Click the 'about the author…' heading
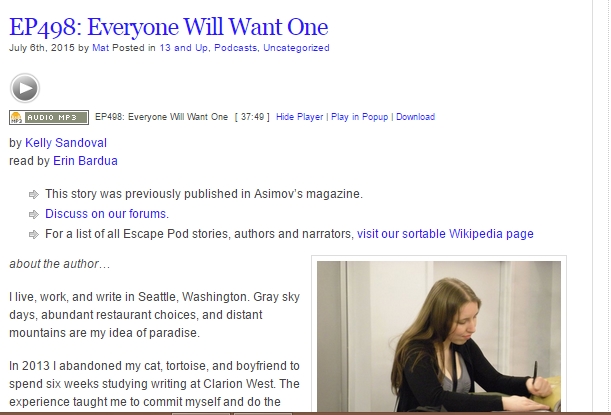The height and width of the screenshot is (415, 611). point(60,264)
